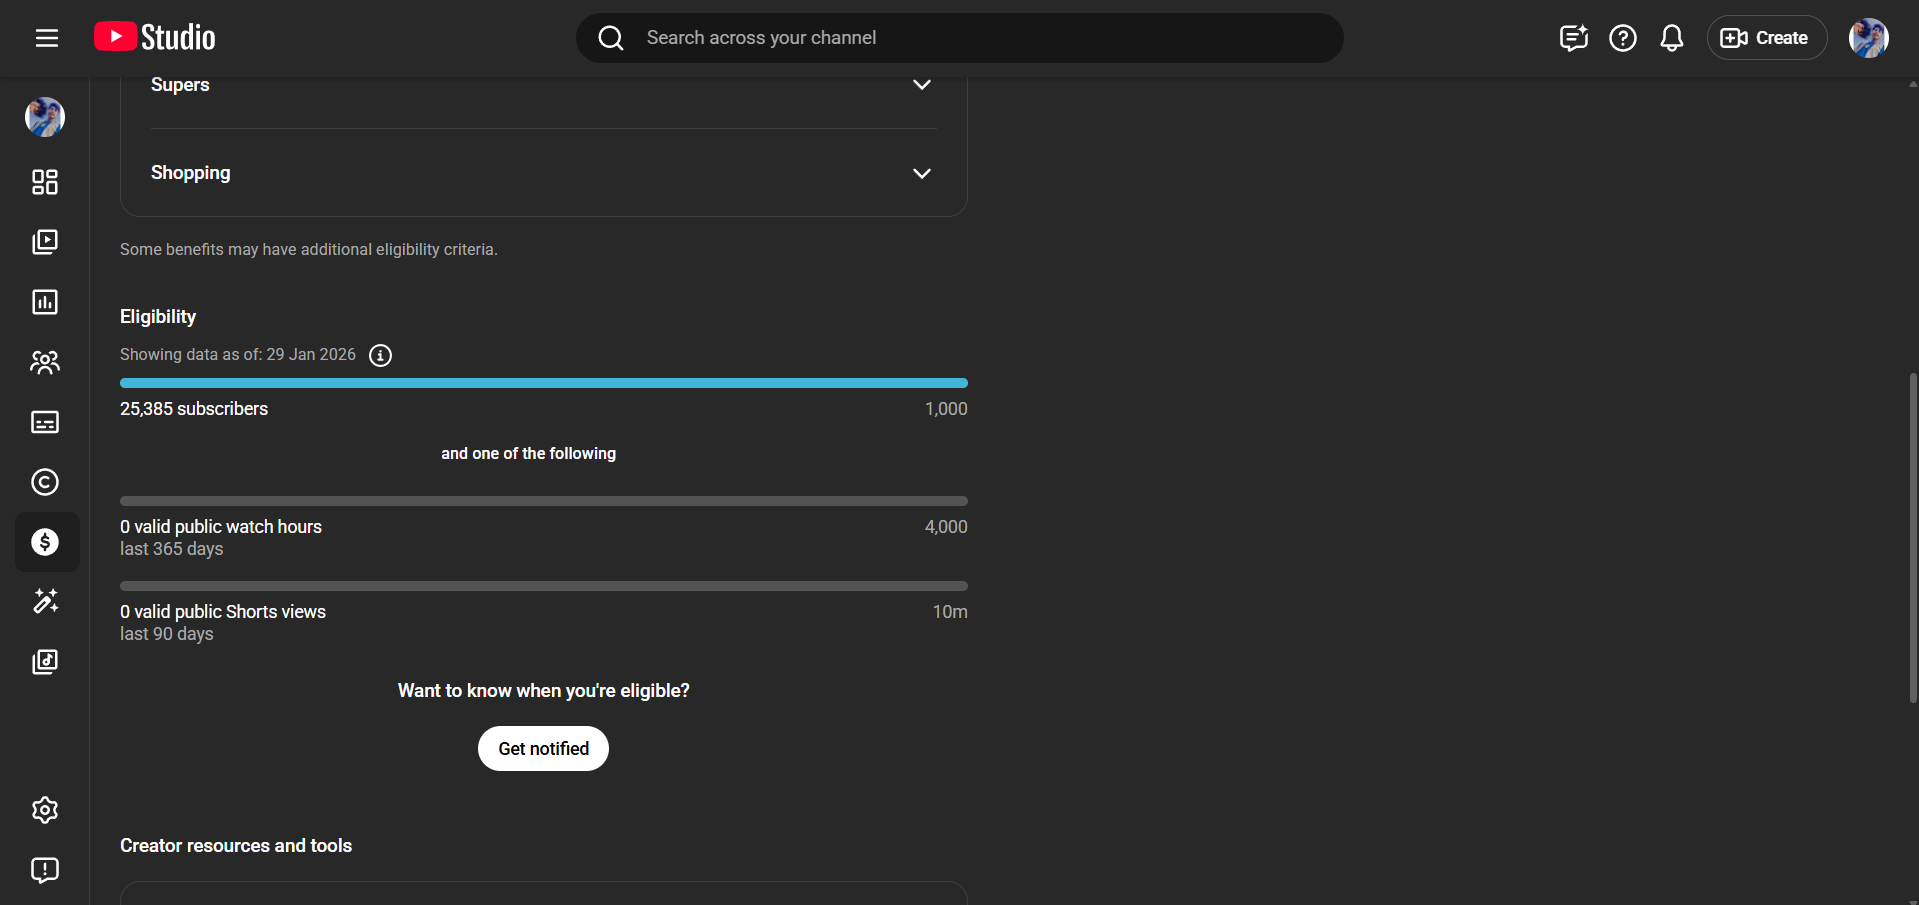Open the Content section in sidebar
The image size is (1919, 905).
[45, 242]
